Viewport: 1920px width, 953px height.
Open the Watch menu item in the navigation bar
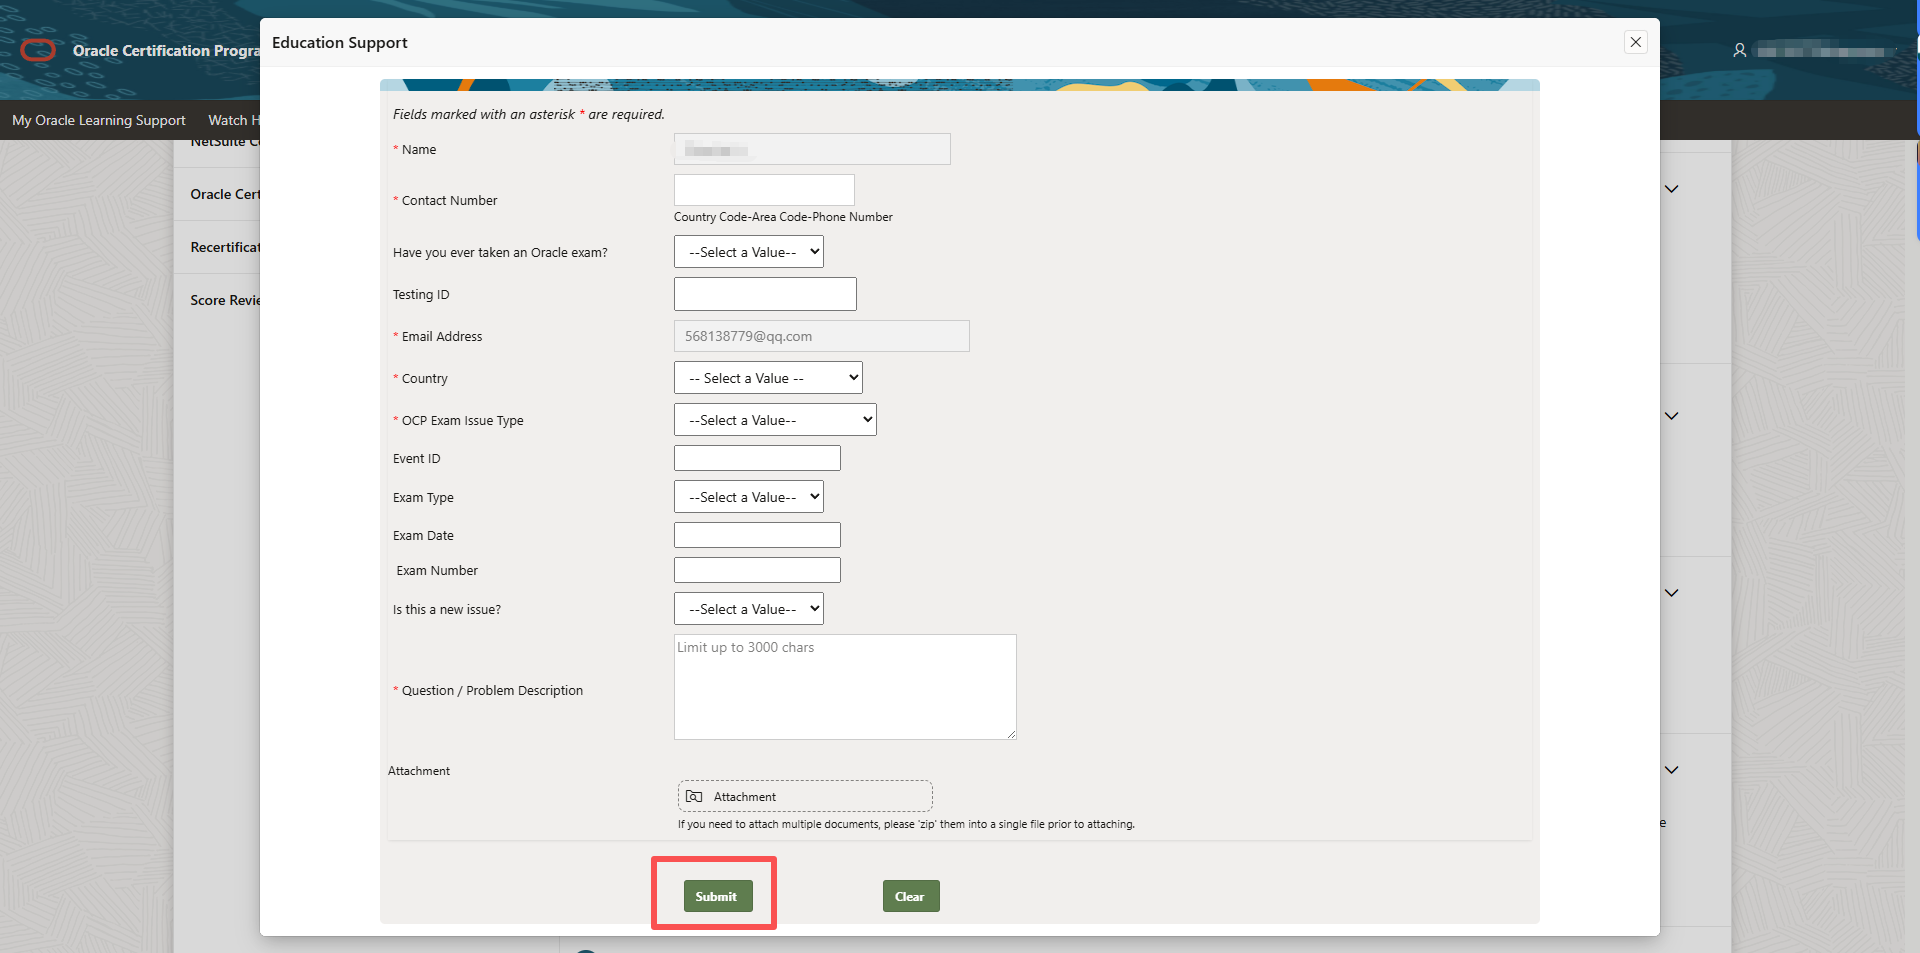233,120
